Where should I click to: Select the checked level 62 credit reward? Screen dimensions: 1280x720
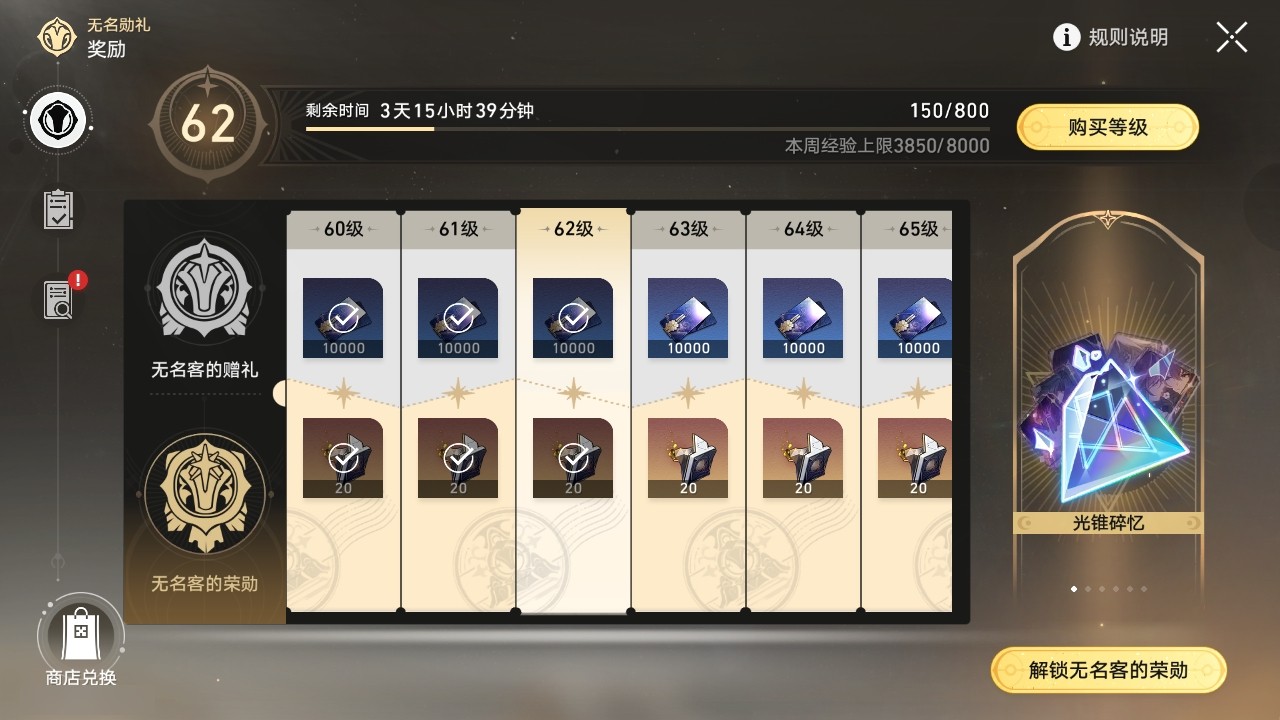(573, 318)
